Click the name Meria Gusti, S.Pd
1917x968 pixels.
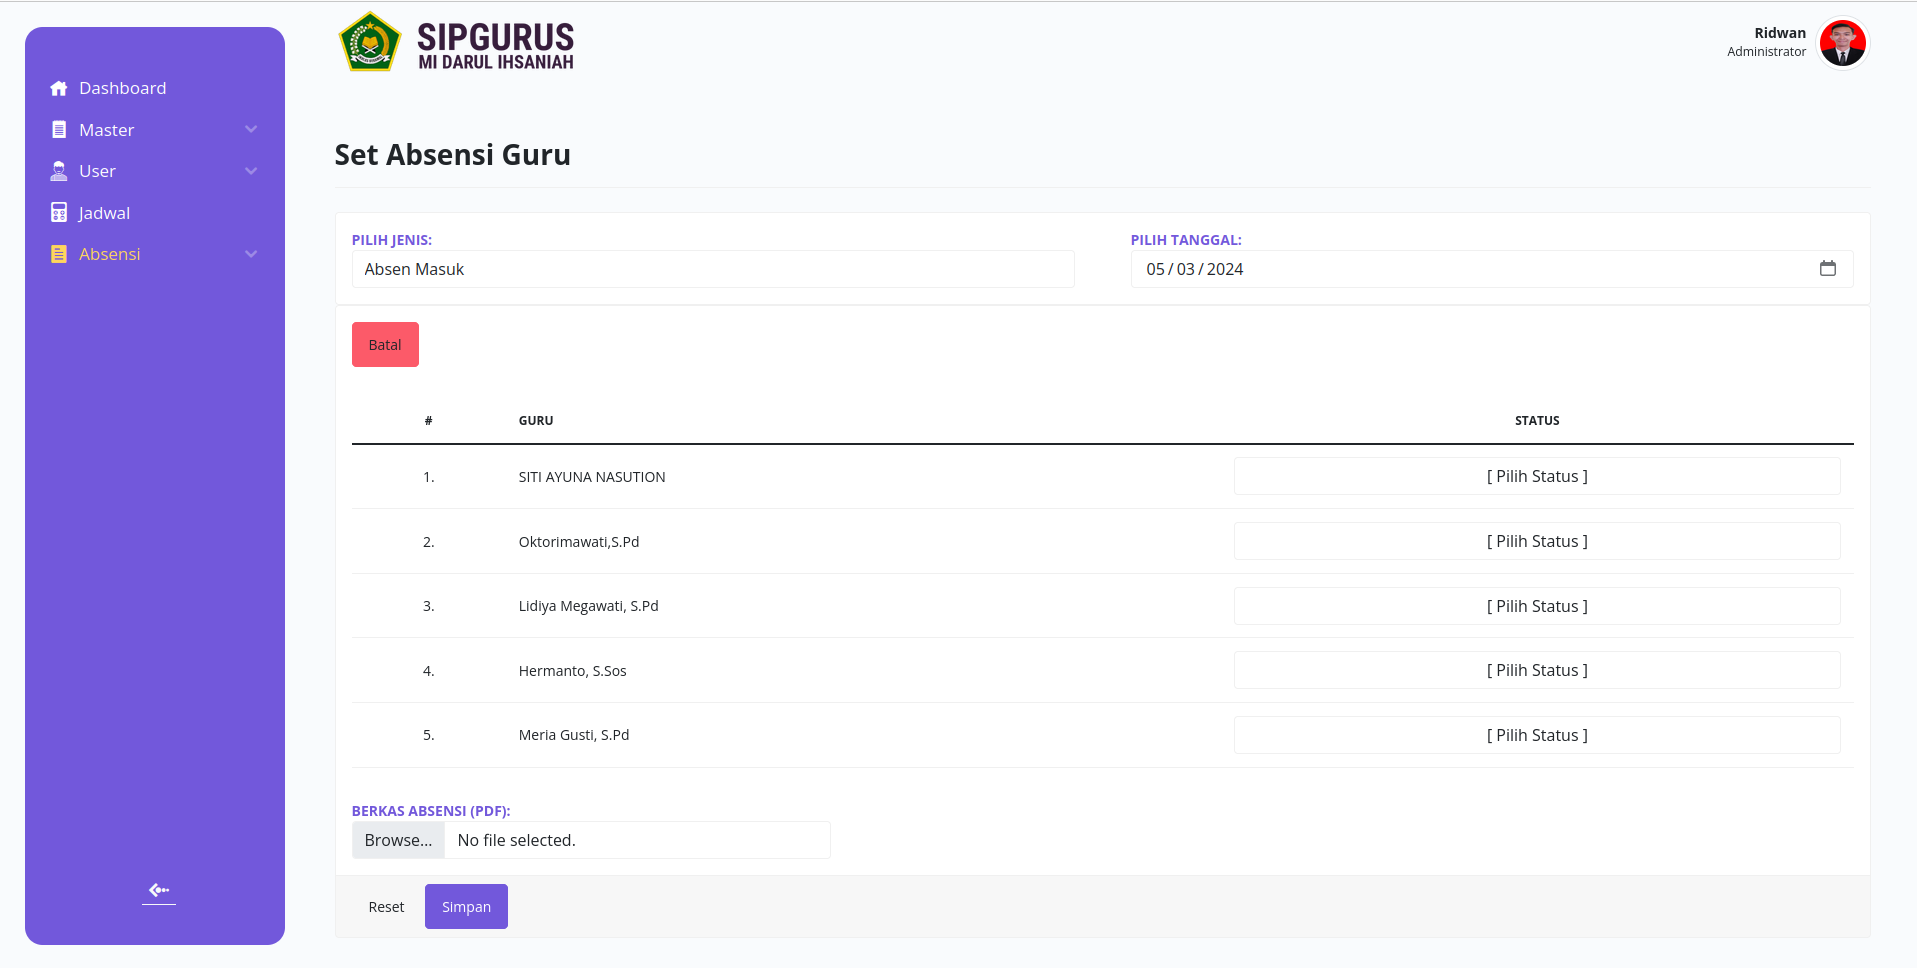[x=574, y=735]
